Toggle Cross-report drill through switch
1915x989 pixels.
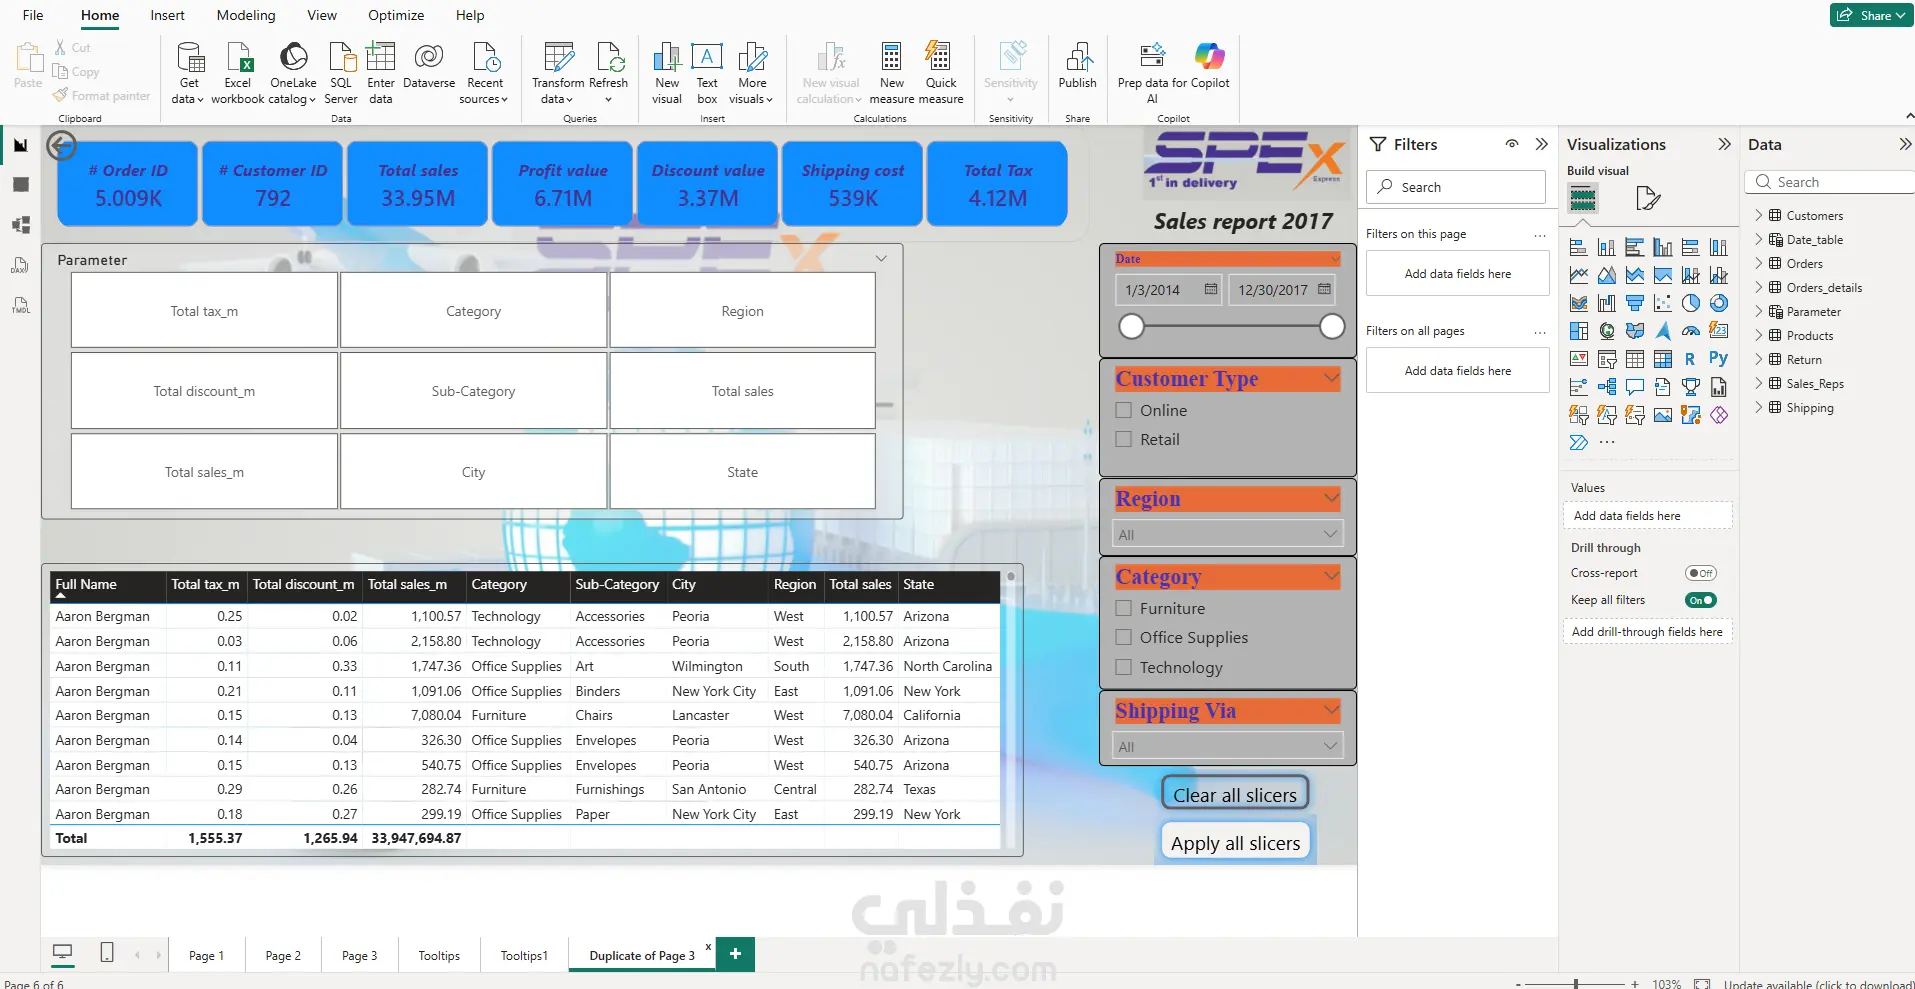(x=1700, y=573)
